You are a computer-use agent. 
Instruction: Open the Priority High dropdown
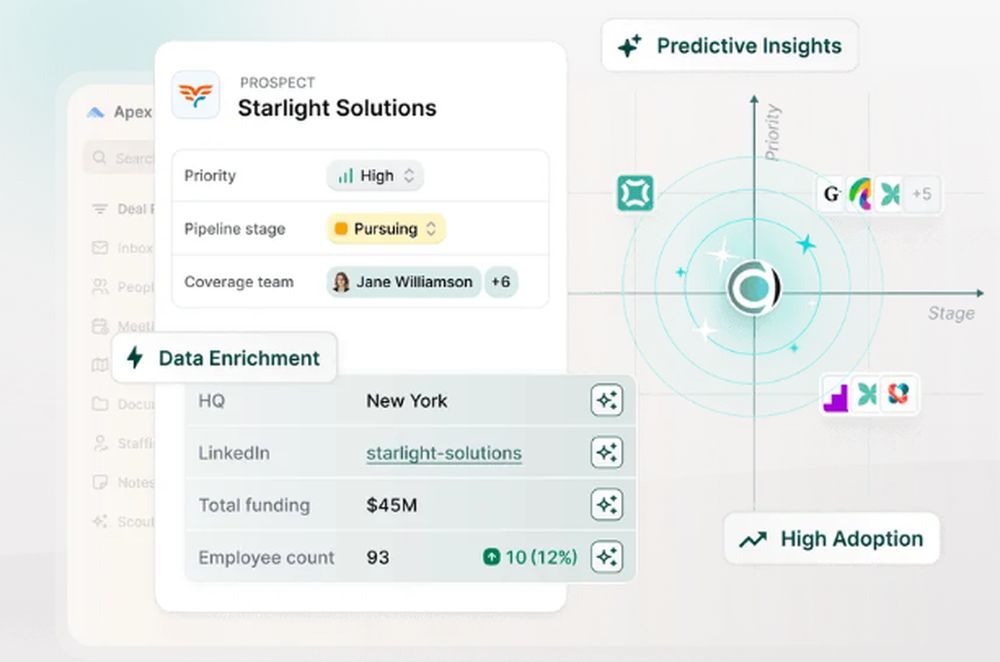pos(375,176)
